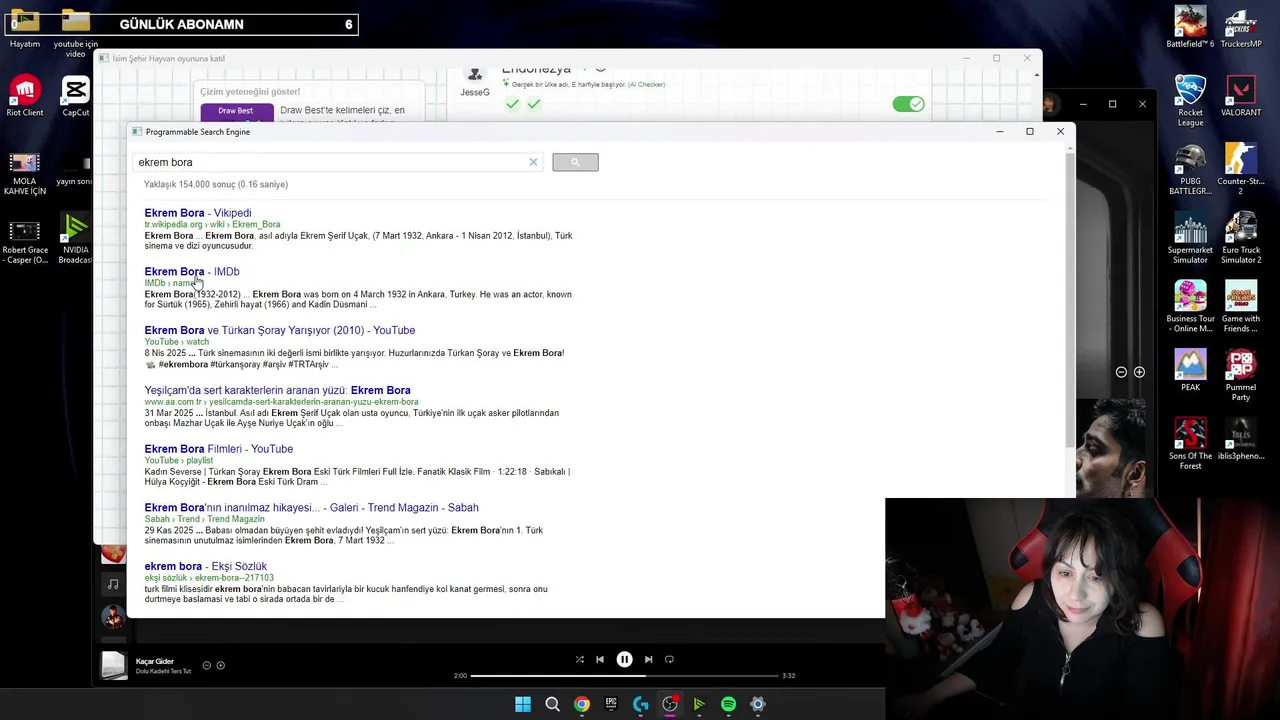
Task: Click the music note icon in player sidebar
Action: (x=113, y=584)
